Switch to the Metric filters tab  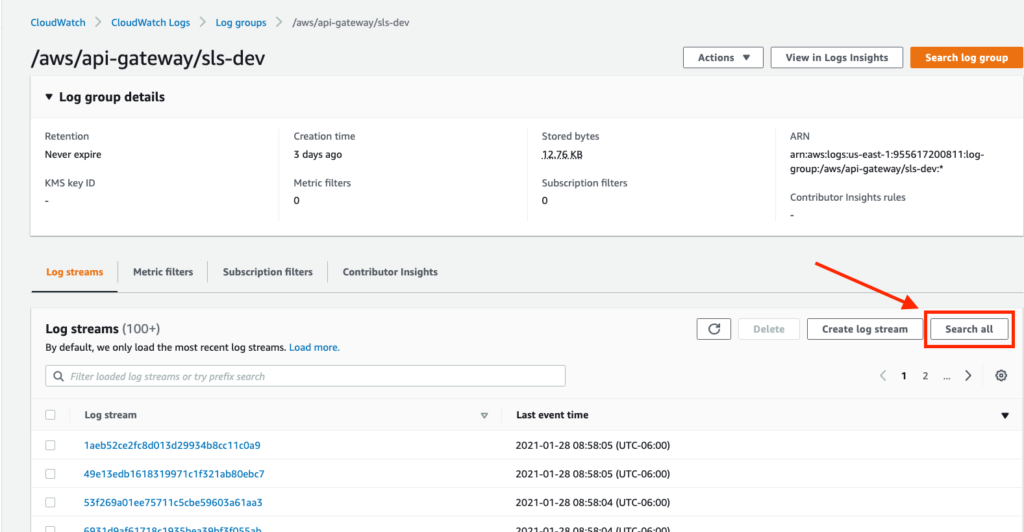click(x=163, y=272)
